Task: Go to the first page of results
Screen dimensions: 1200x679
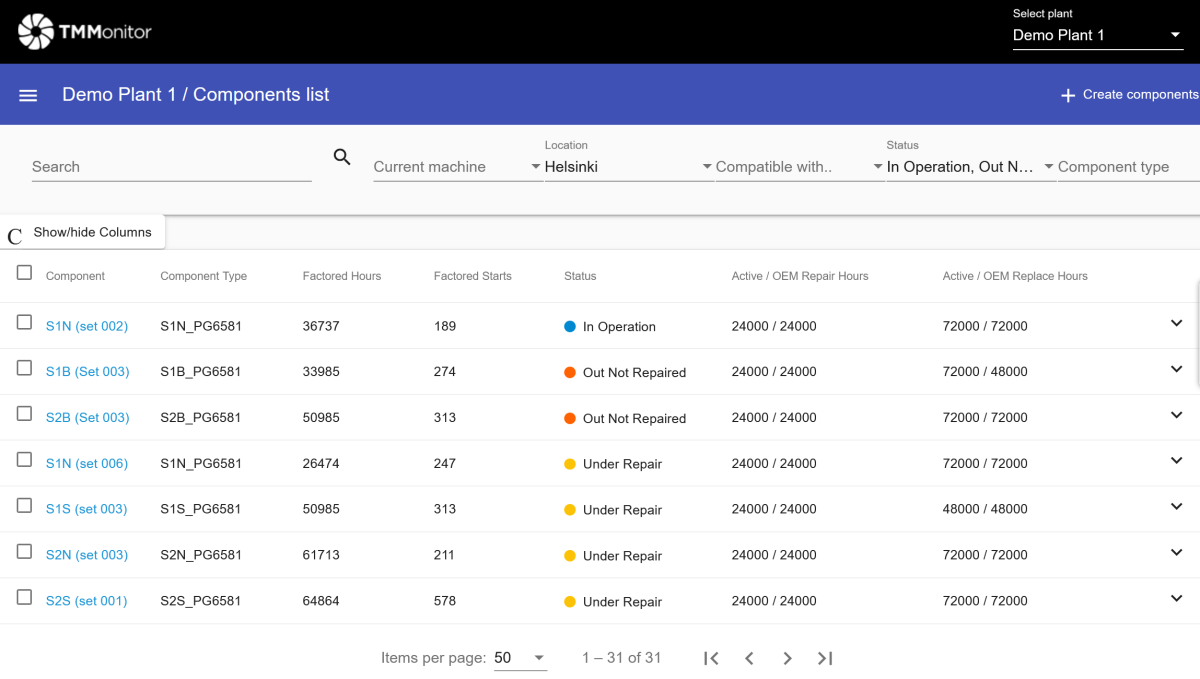Action: point(711,658)
